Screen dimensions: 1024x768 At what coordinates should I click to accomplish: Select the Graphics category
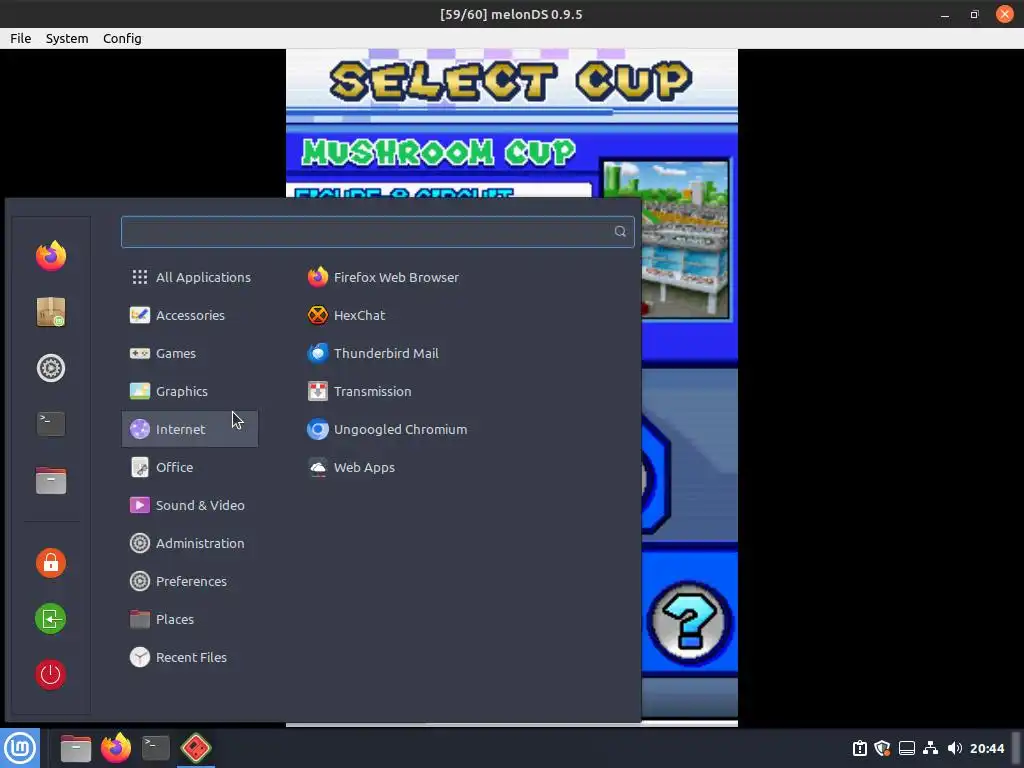(x=190, y=391)
